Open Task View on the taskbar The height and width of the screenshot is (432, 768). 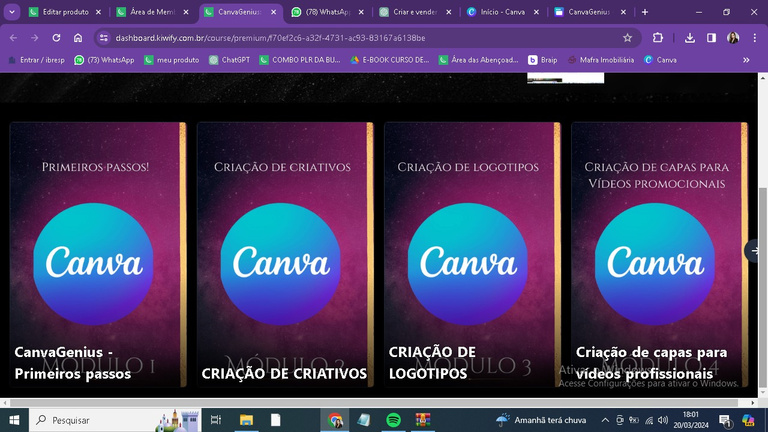(x=216, y=420)
